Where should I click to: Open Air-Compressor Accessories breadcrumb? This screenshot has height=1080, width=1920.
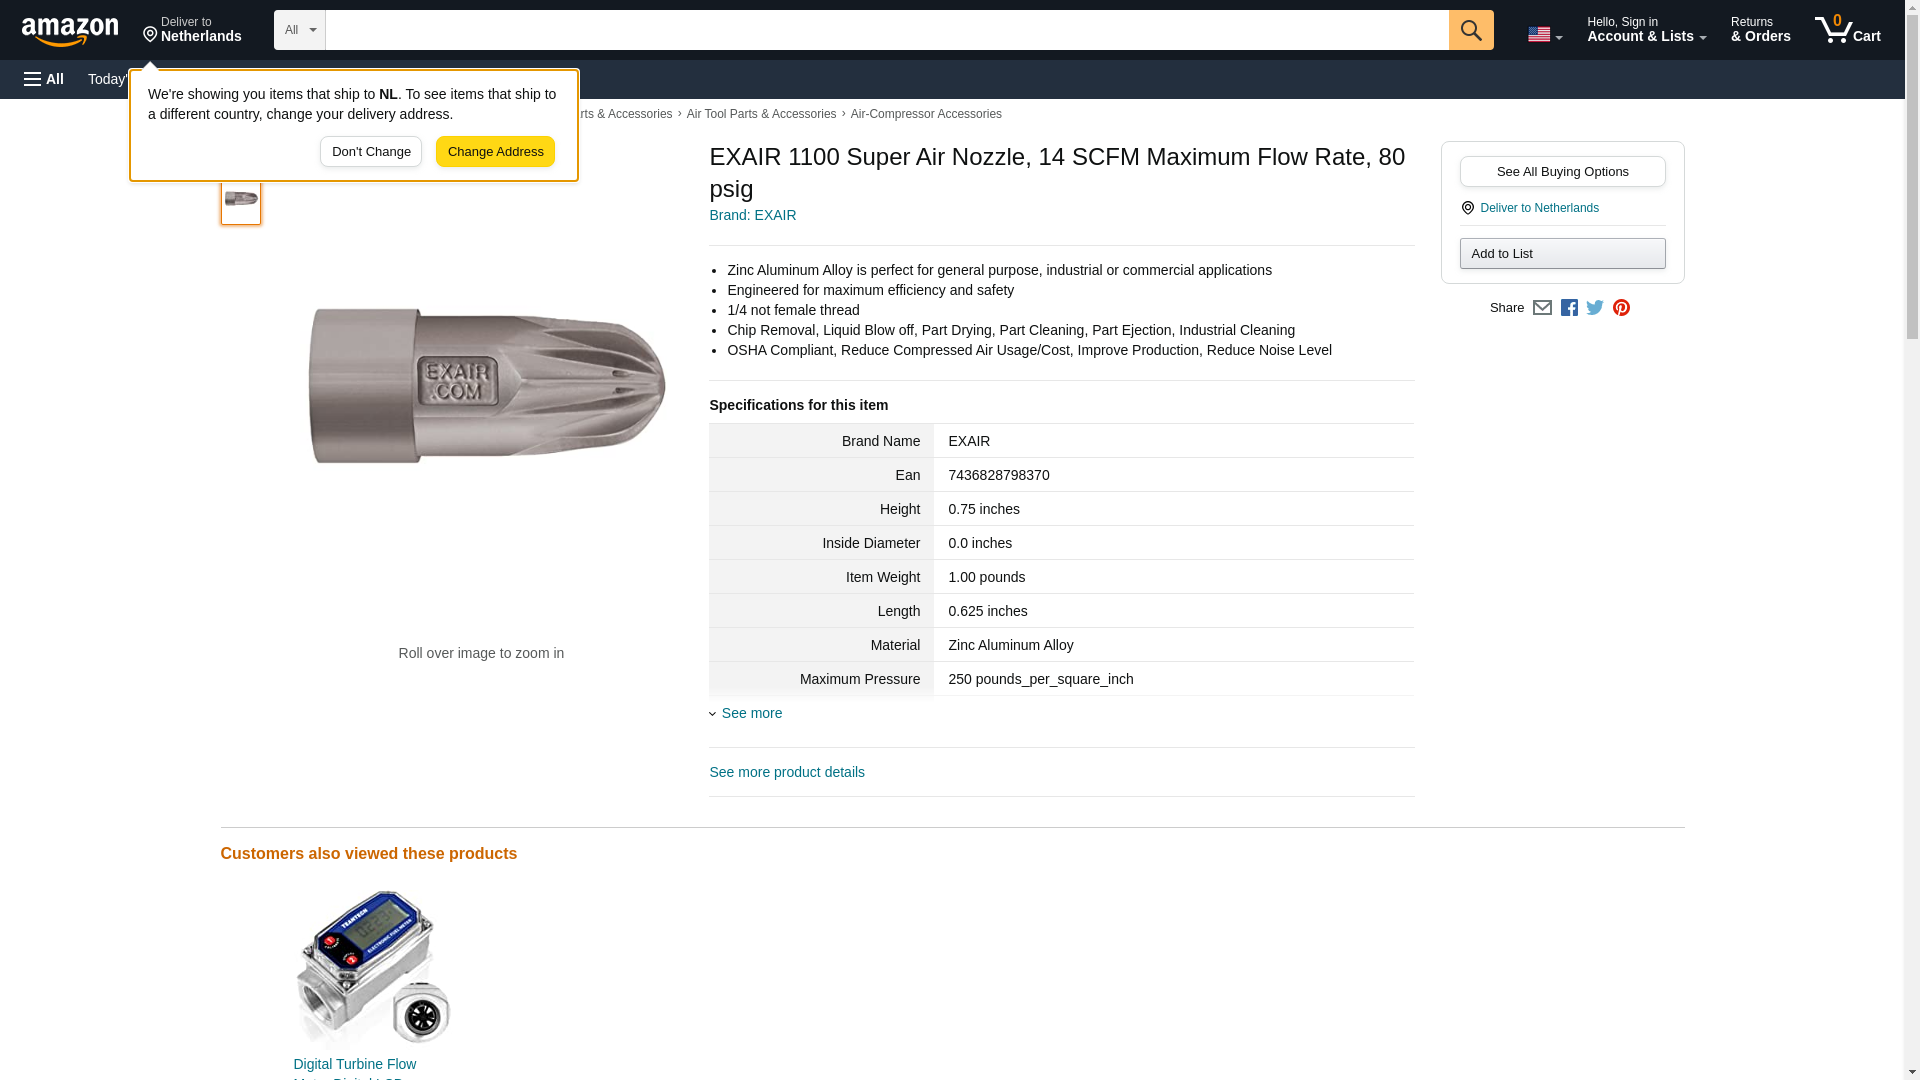pos(925,114)
